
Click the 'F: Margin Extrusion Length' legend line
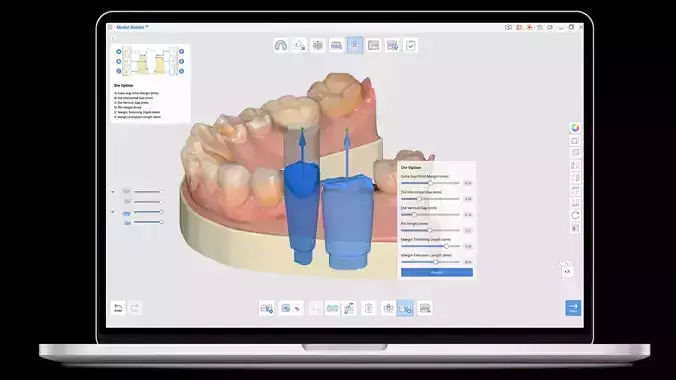click(138, 117)
